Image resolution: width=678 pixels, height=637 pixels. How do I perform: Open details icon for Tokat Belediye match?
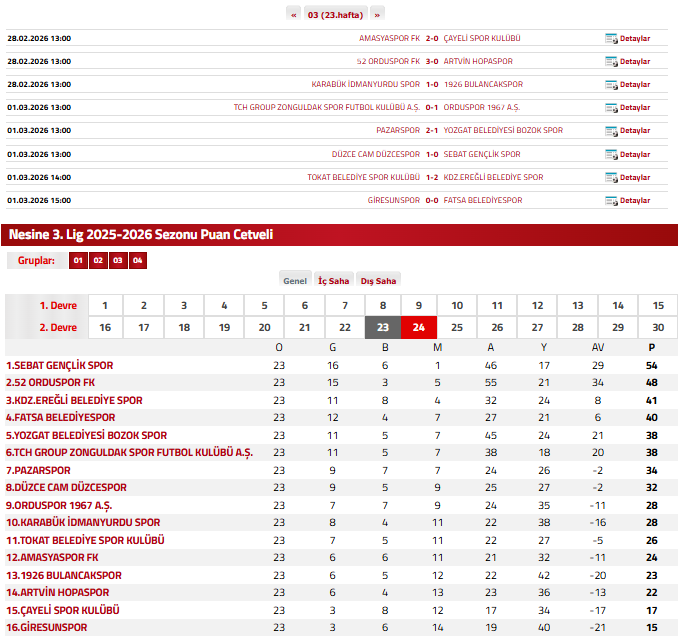click(611, 177)
